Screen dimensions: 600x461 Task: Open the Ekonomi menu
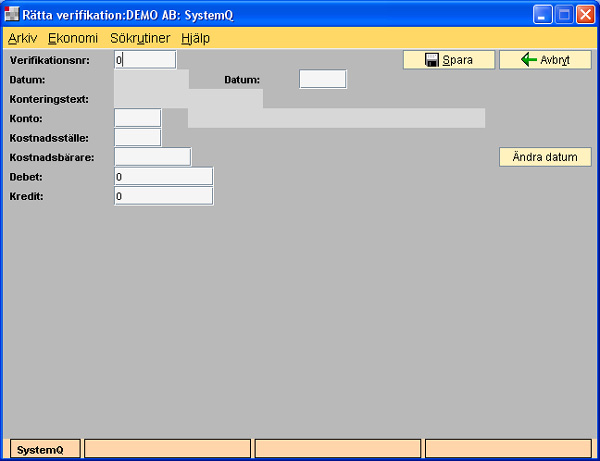tap(73, 38)
